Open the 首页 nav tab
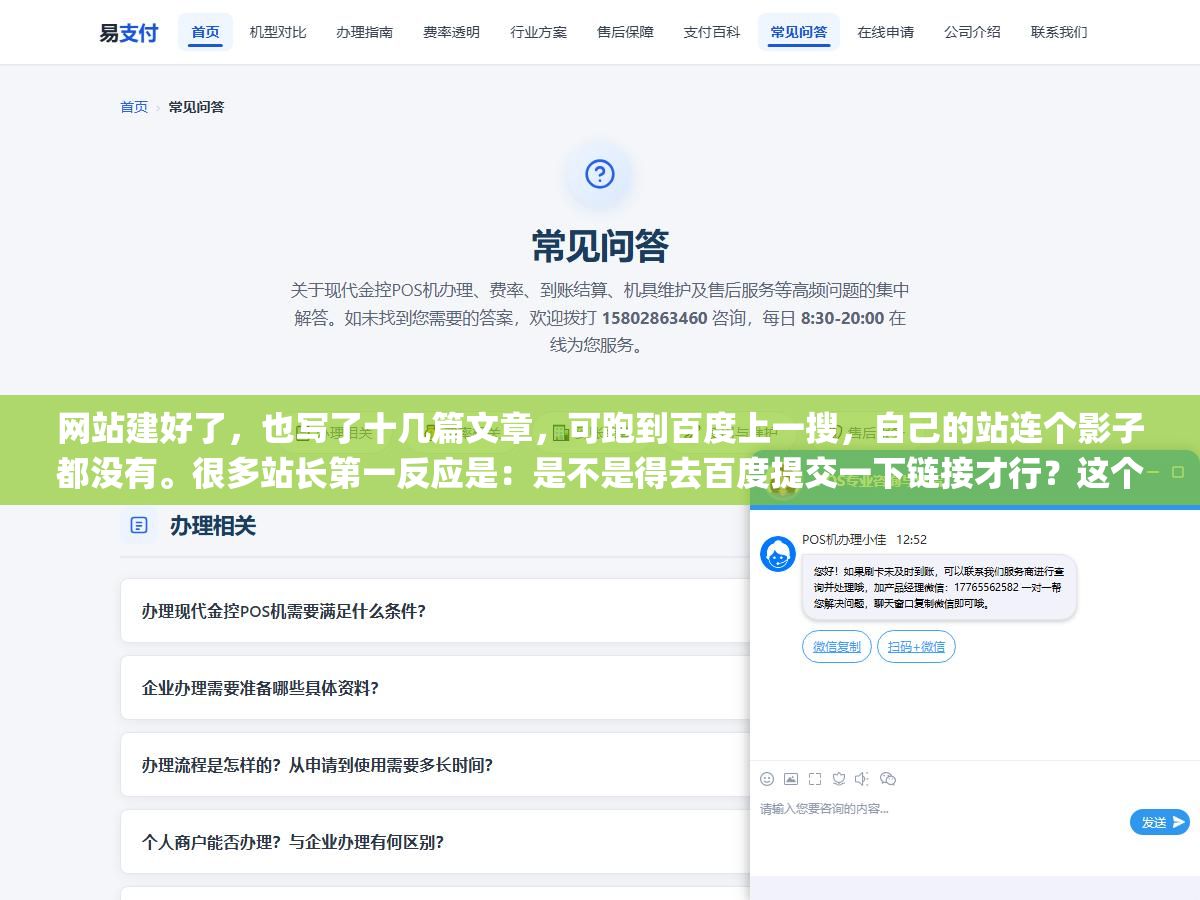The height and width of the screenshot is (900, 1200). [x=205, y=32]
